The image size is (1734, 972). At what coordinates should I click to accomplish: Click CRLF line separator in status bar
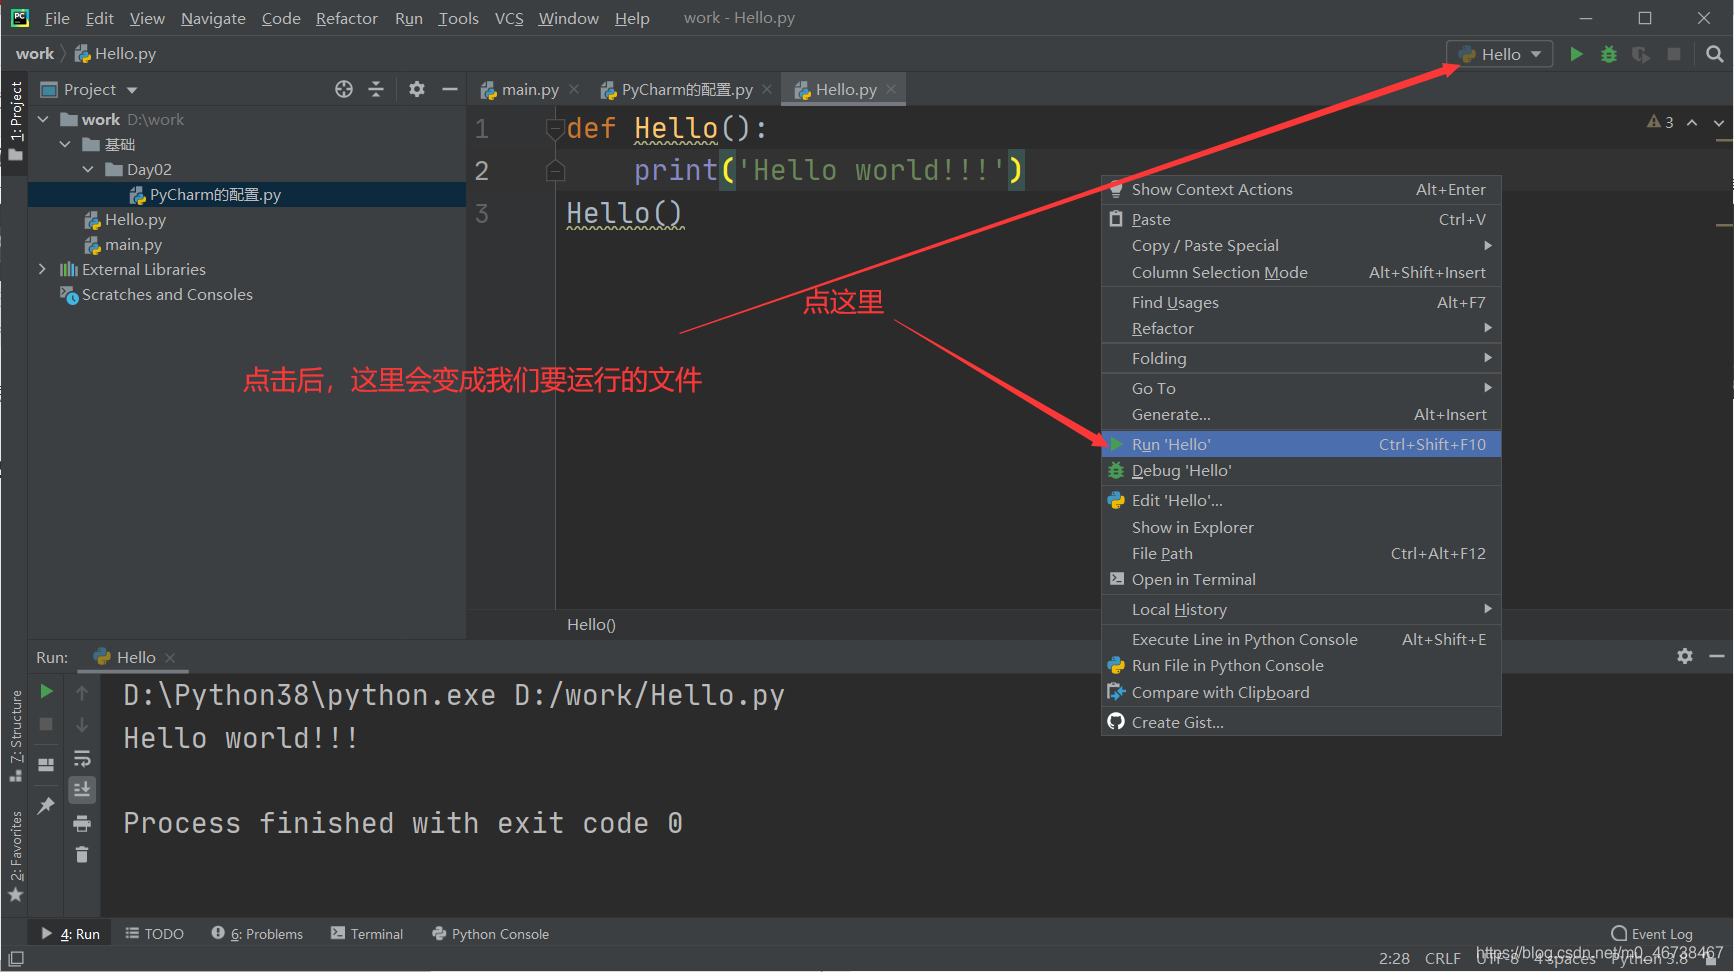pyautogui.click(x=1442, y=958)
